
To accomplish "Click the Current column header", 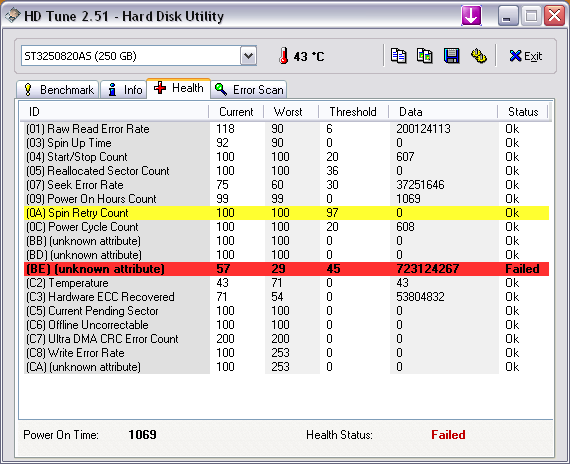I will pyautogui.click(x=236, y=112).
